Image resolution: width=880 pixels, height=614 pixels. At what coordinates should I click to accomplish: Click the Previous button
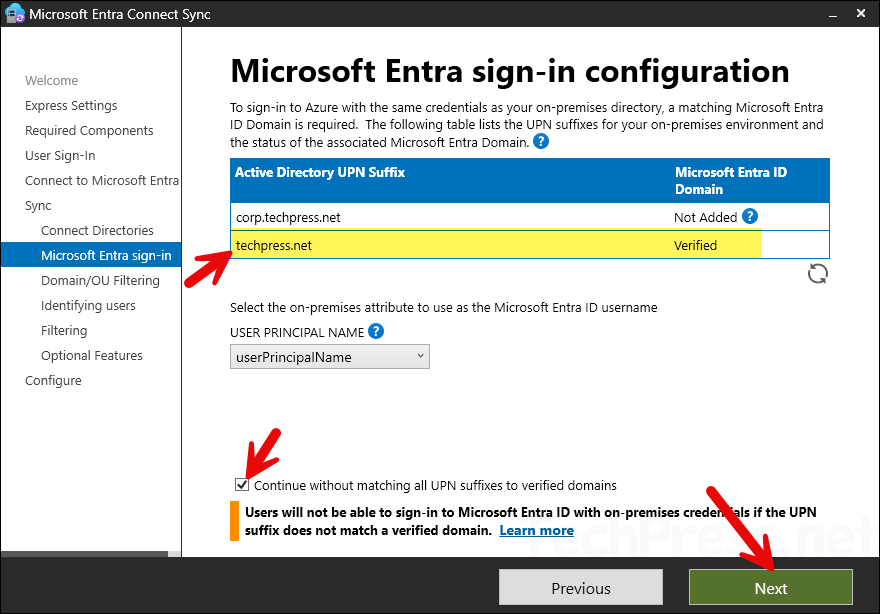pos(581,588)
